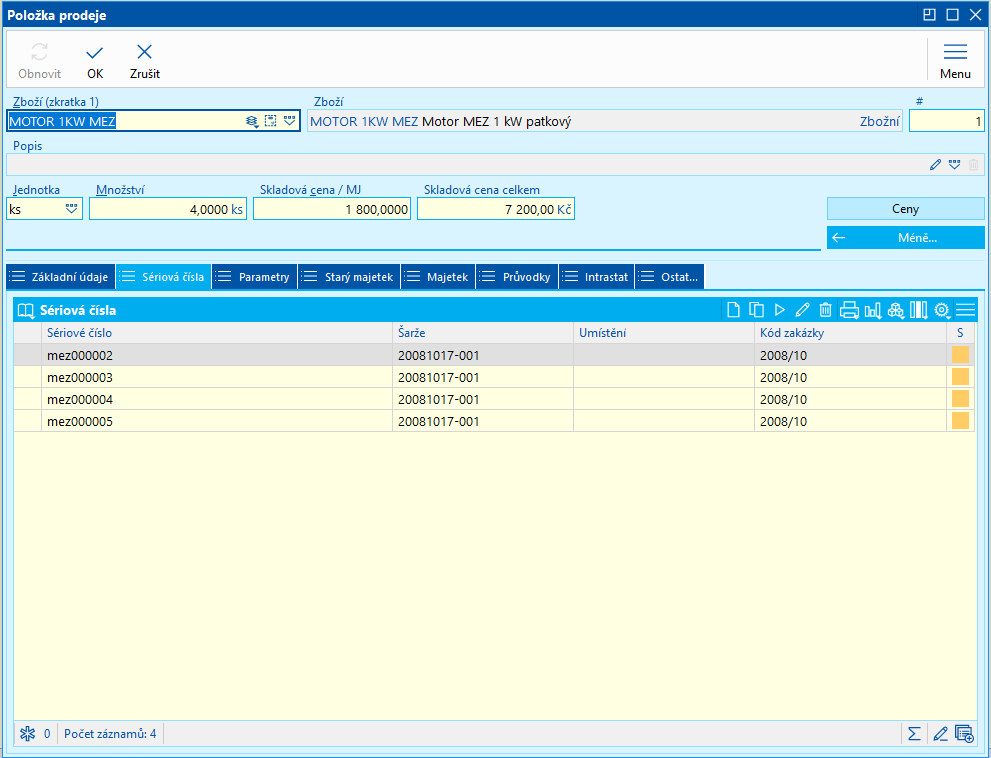Image resolution: width=991 pixels, height=758 pixels.
Task: Click the pencil edit icon in serial numbers toolbar
Action: pos(802,310)
